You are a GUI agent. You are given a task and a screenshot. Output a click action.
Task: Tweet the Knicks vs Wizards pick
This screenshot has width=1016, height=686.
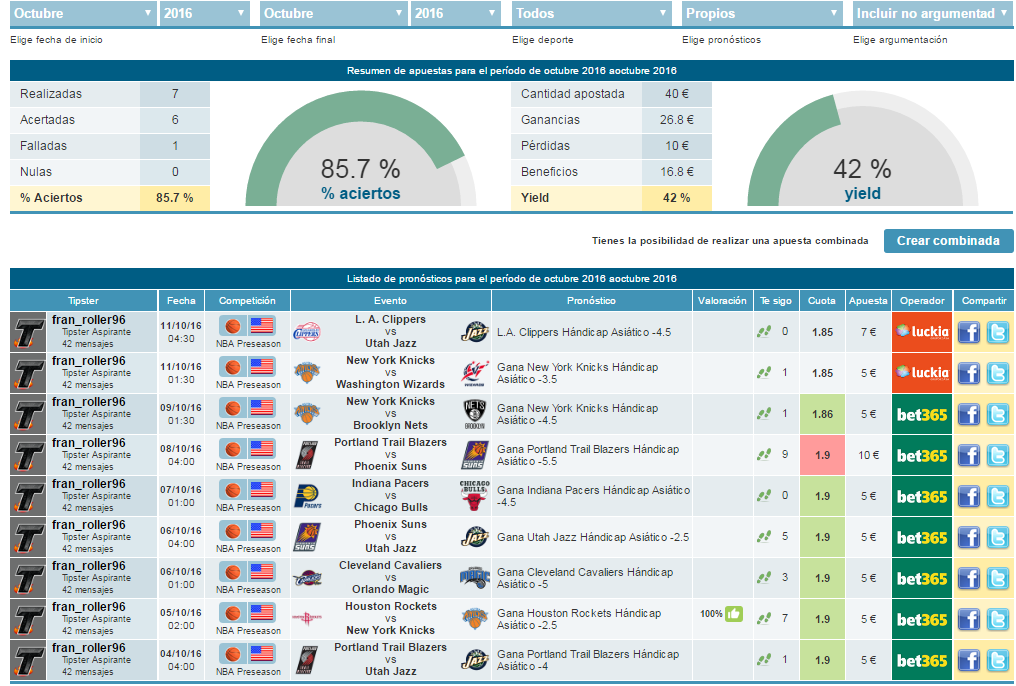[998, 373]
